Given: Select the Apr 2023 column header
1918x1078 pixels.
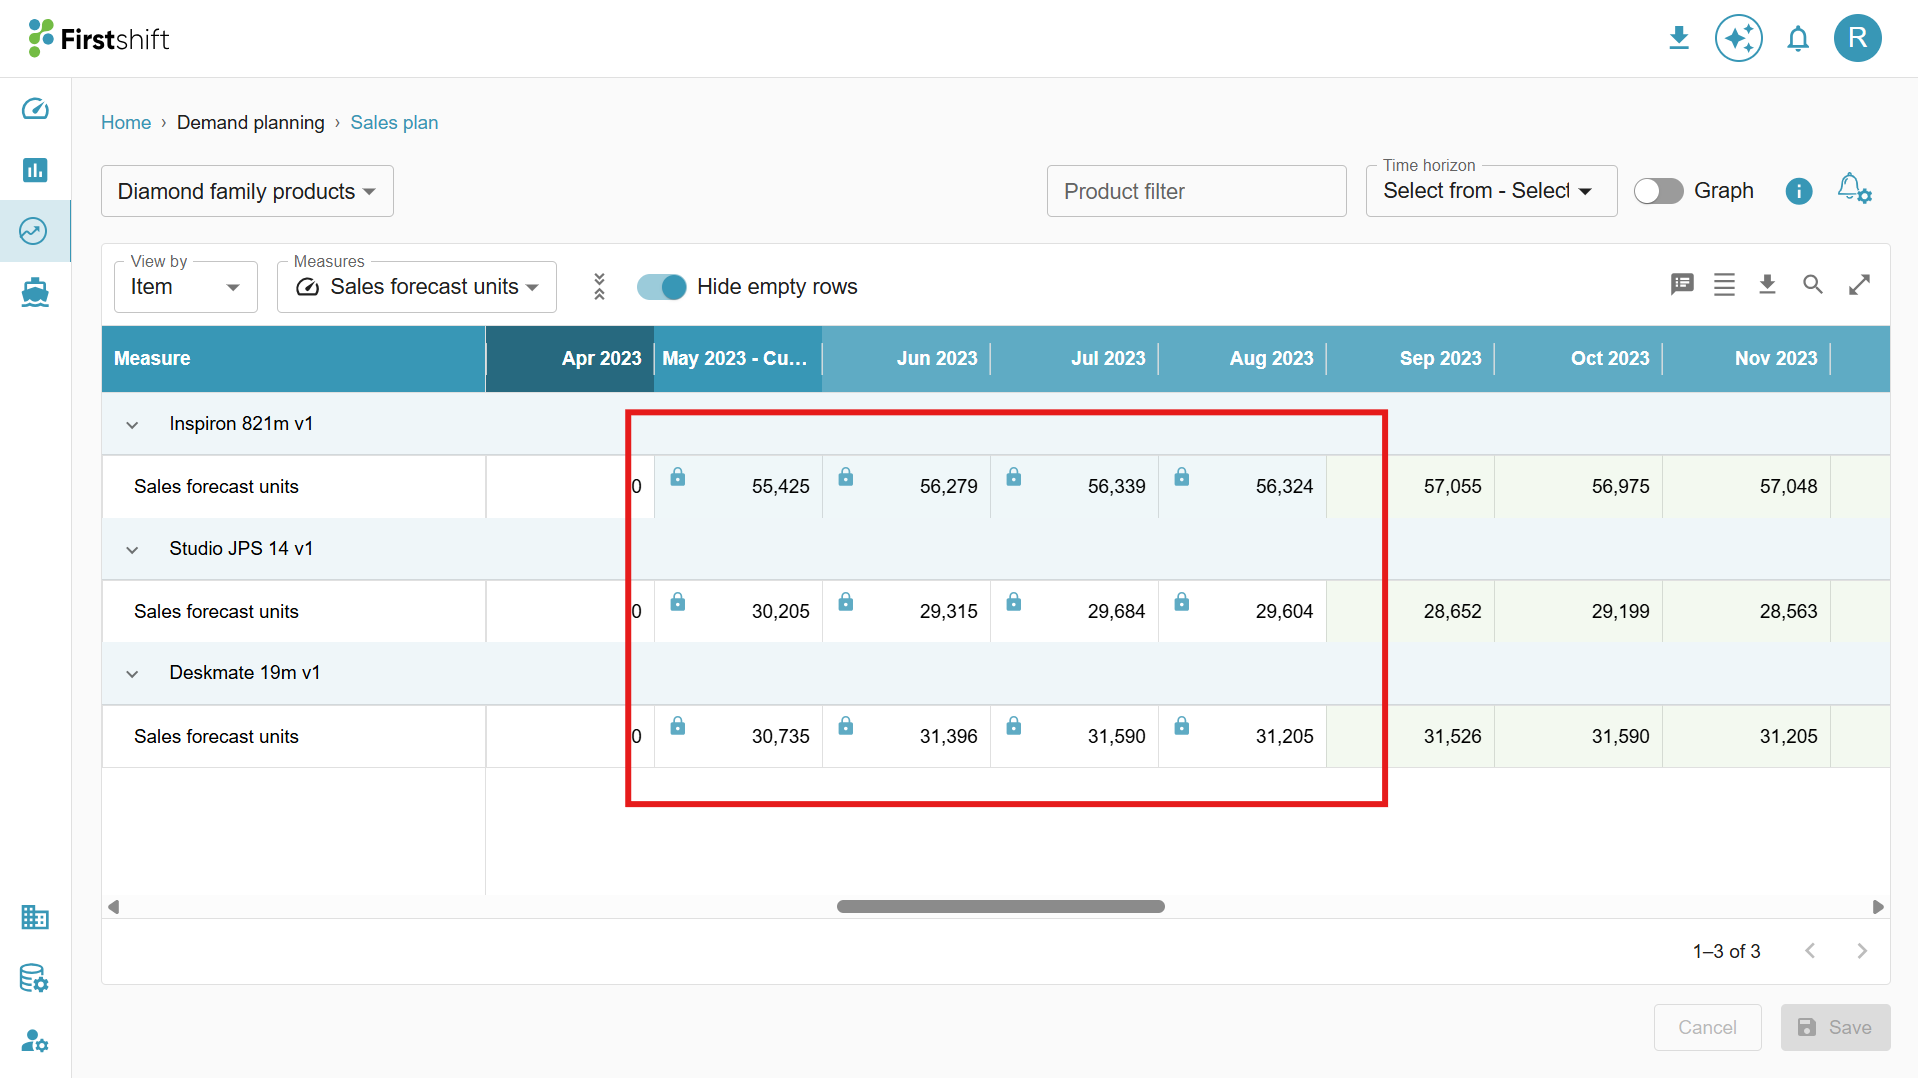Looking at the screenshot, I should (570, 358).
